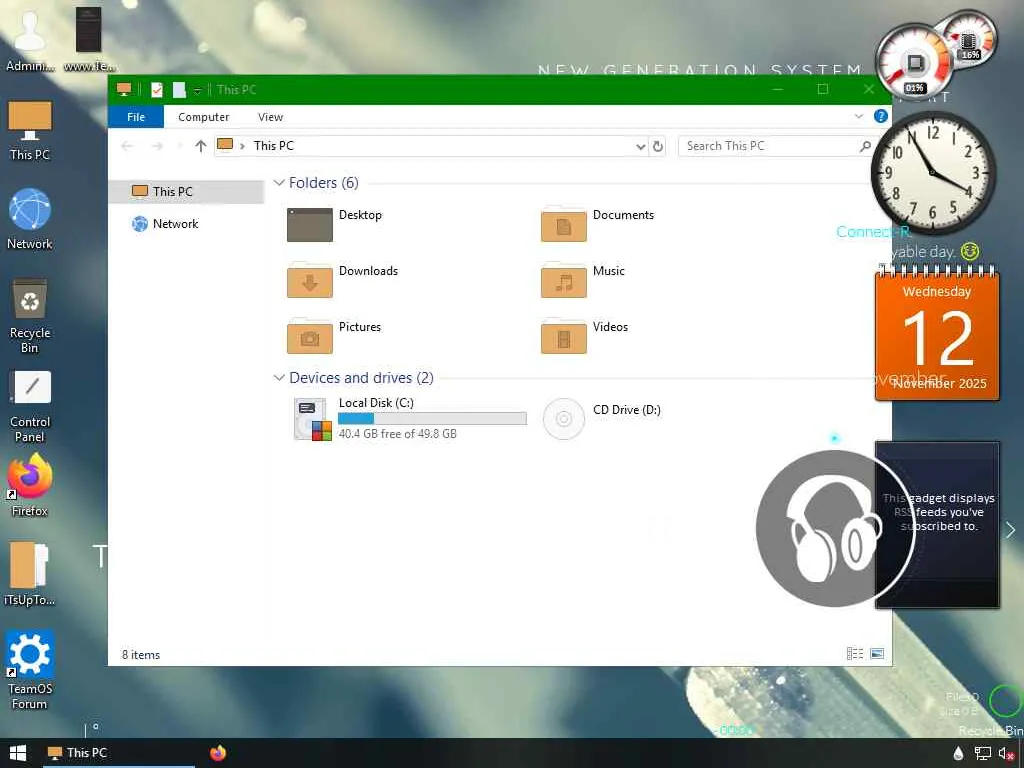Viewport: 1024px width, 768px height.
Task: Click the Documents folder label
Action: 623,215
